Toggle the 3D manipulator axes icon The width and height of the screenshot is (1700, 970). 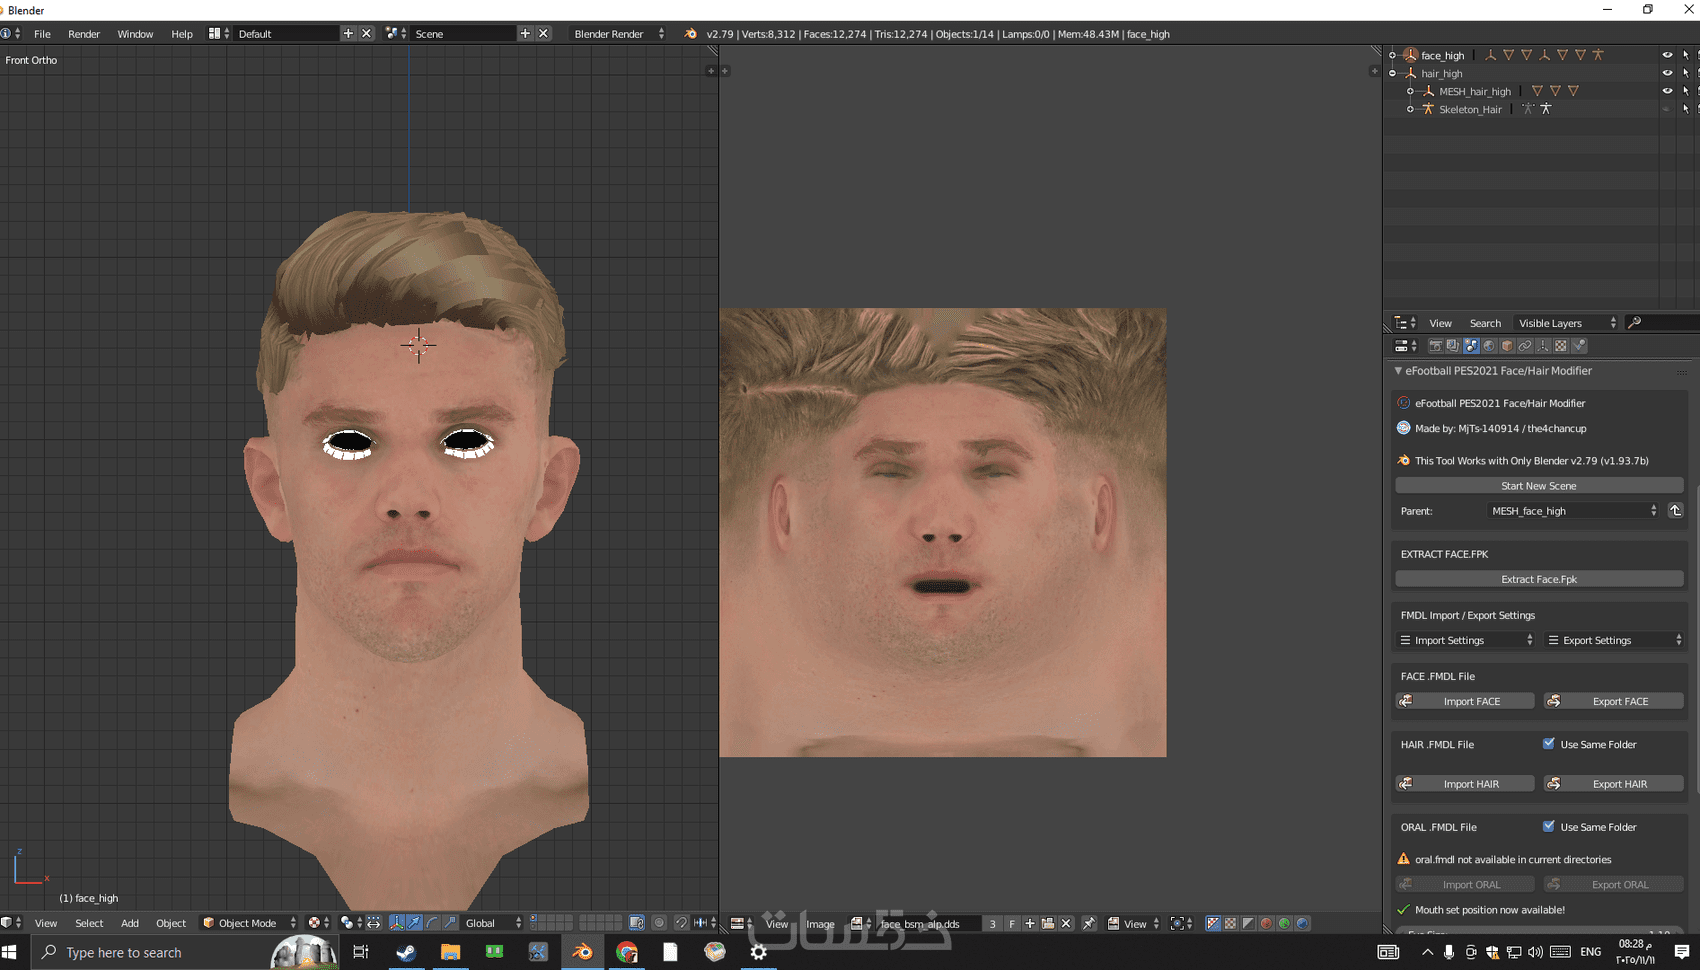(x=397, y=923)
